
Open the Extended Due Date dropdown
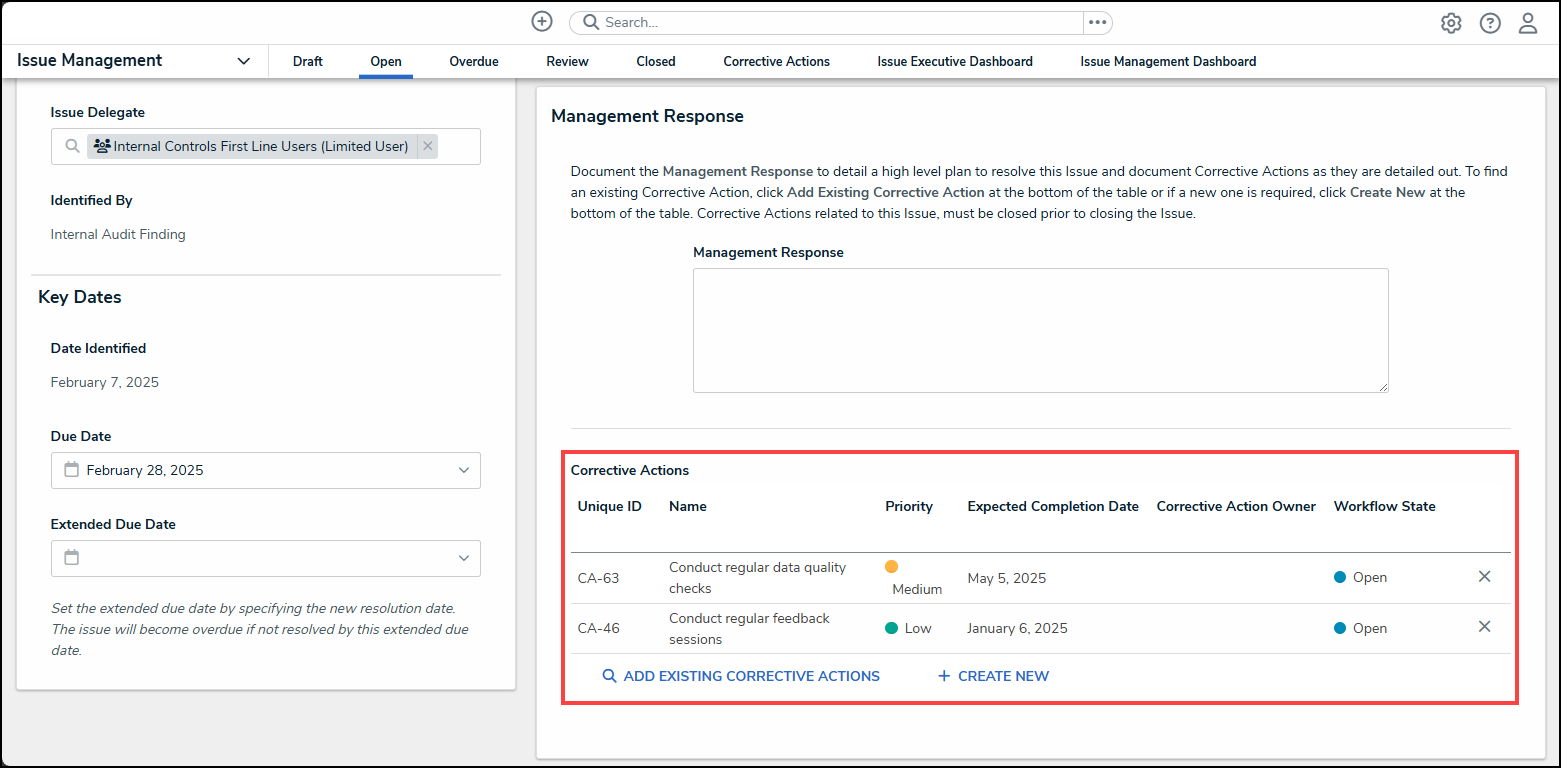click(463, 558)
